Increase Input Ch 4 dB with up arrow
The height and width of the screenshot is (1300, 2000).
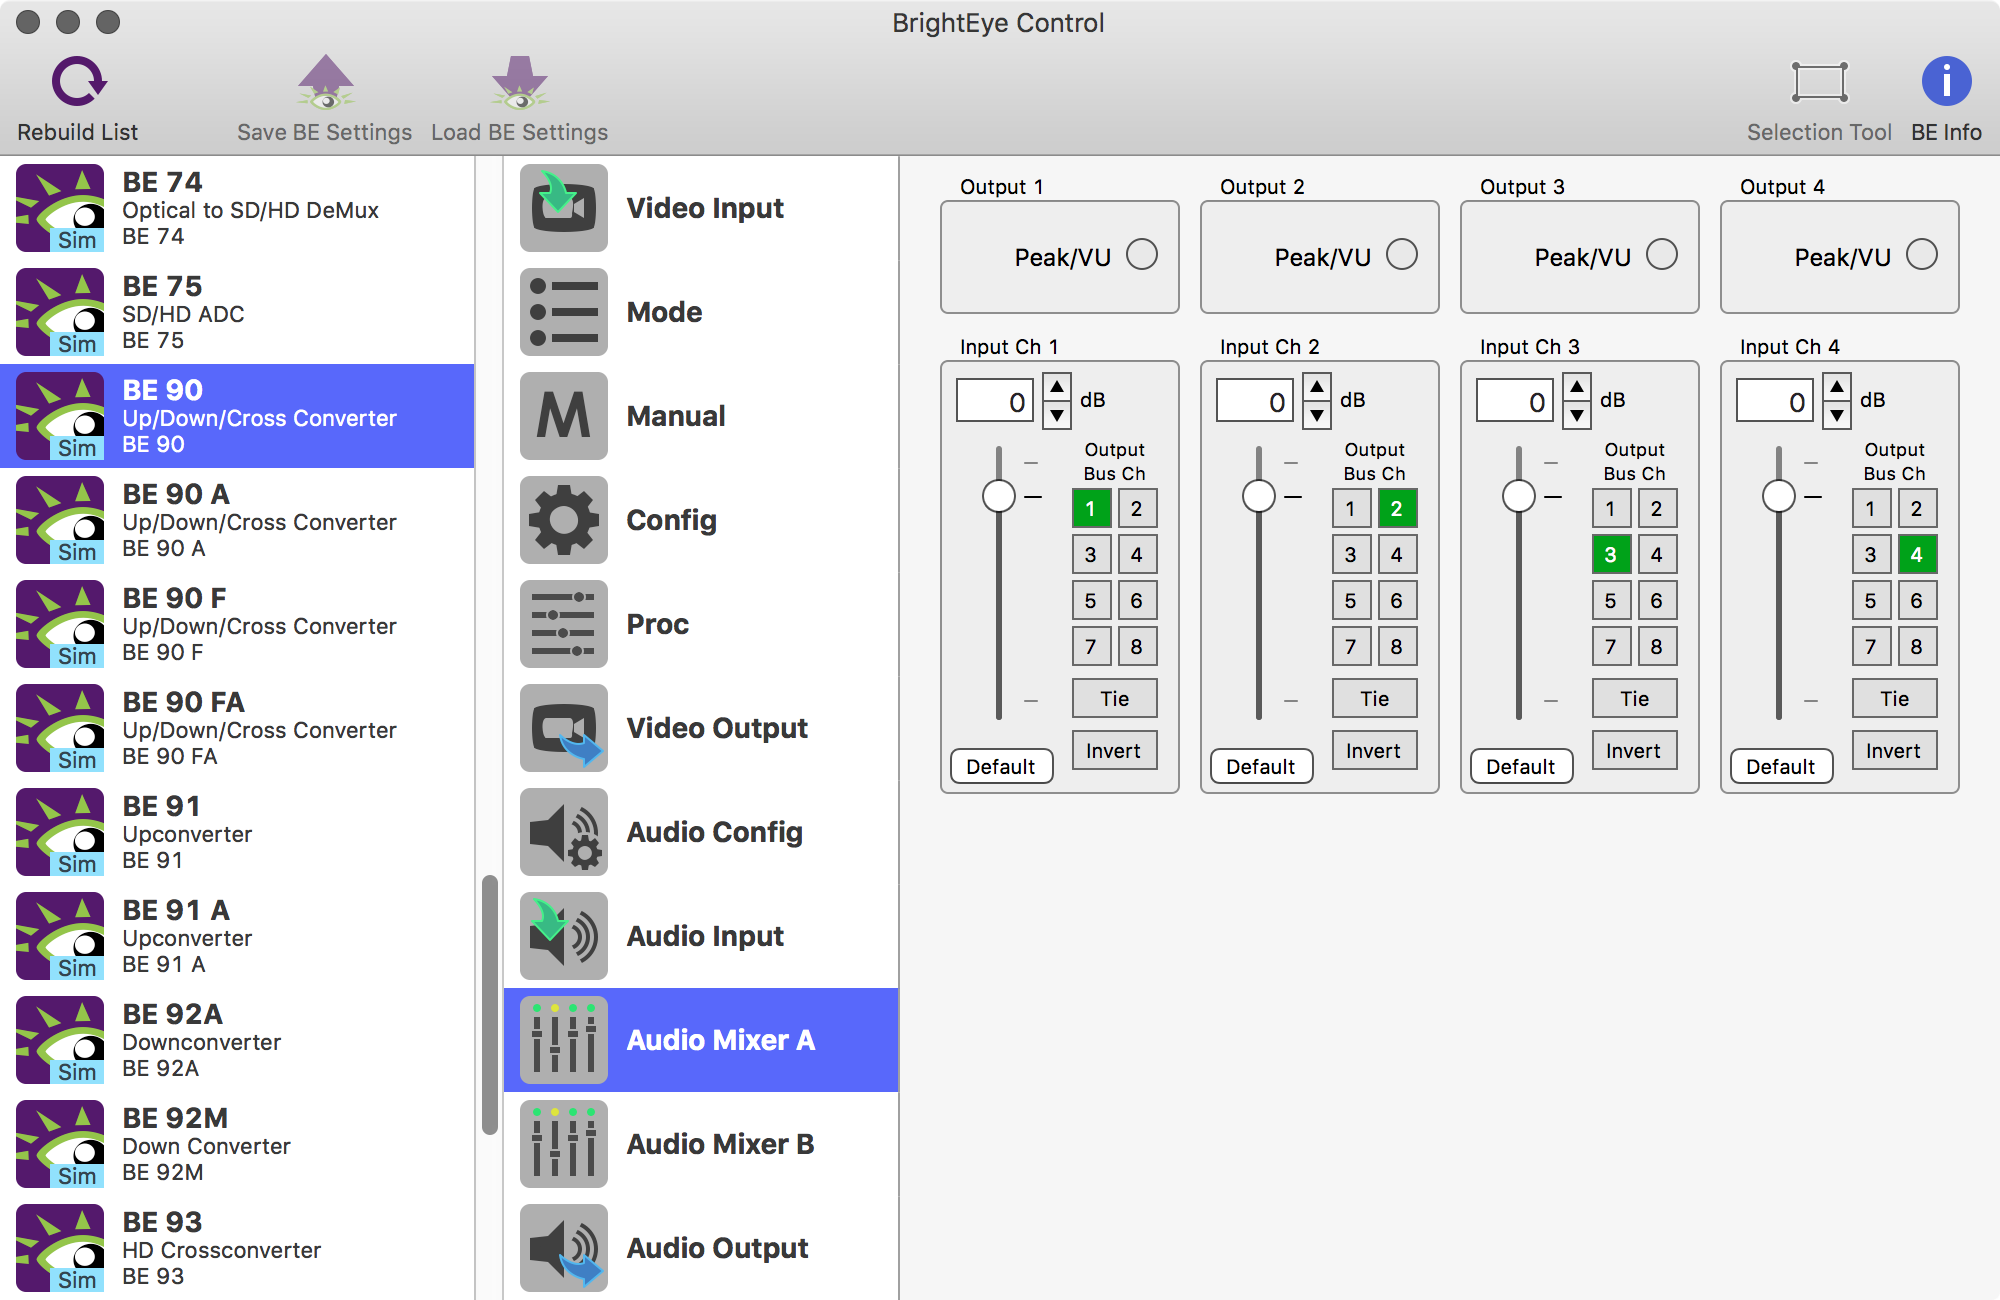(1837, 387)
